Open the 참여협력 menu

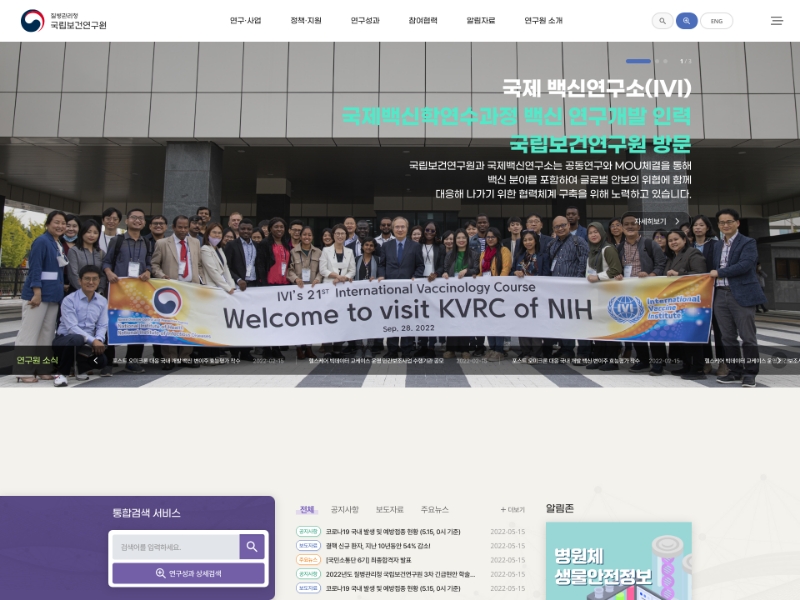(423, 21)
